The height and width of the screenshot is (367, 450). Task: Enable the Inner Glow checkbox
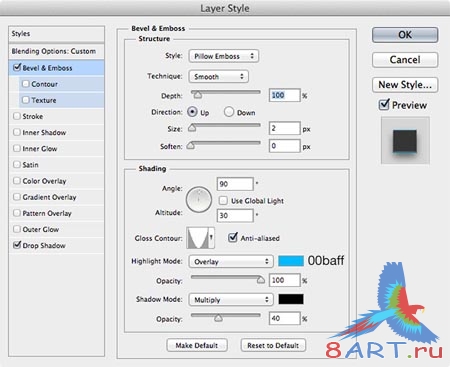point(17,148)
